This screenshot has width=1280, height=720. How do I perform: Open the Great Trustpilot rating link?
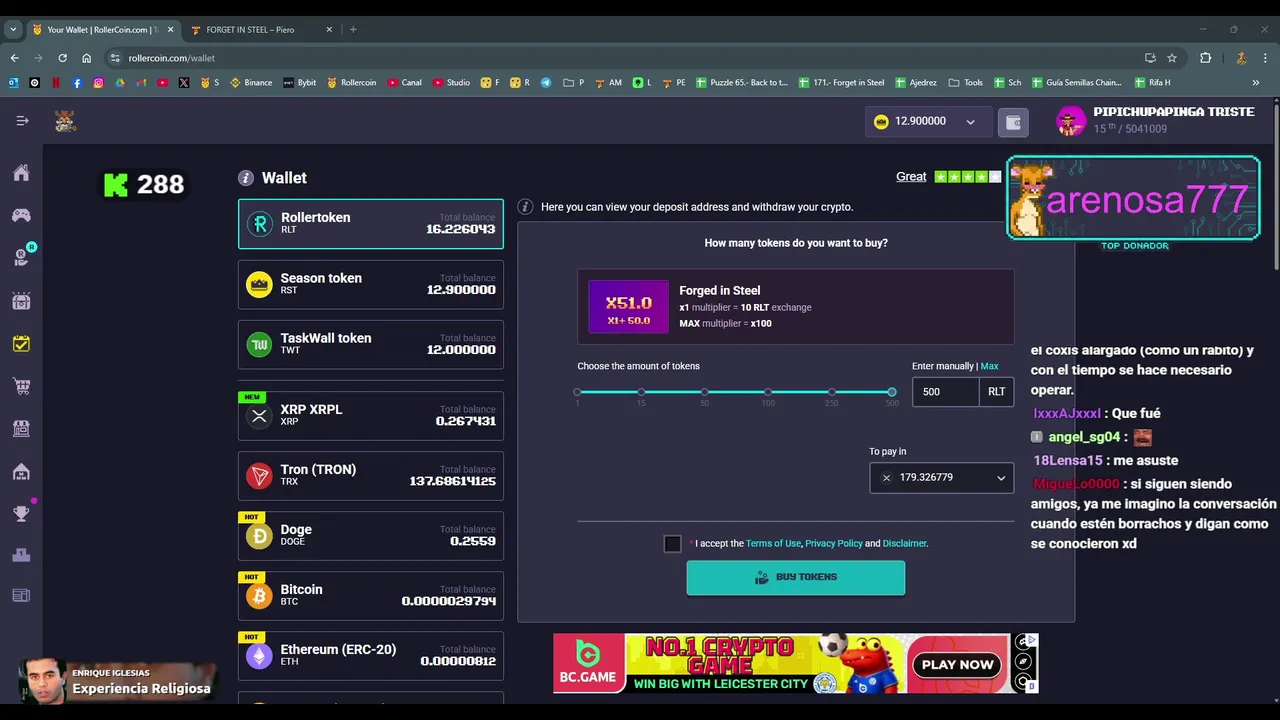coord(911,177)
